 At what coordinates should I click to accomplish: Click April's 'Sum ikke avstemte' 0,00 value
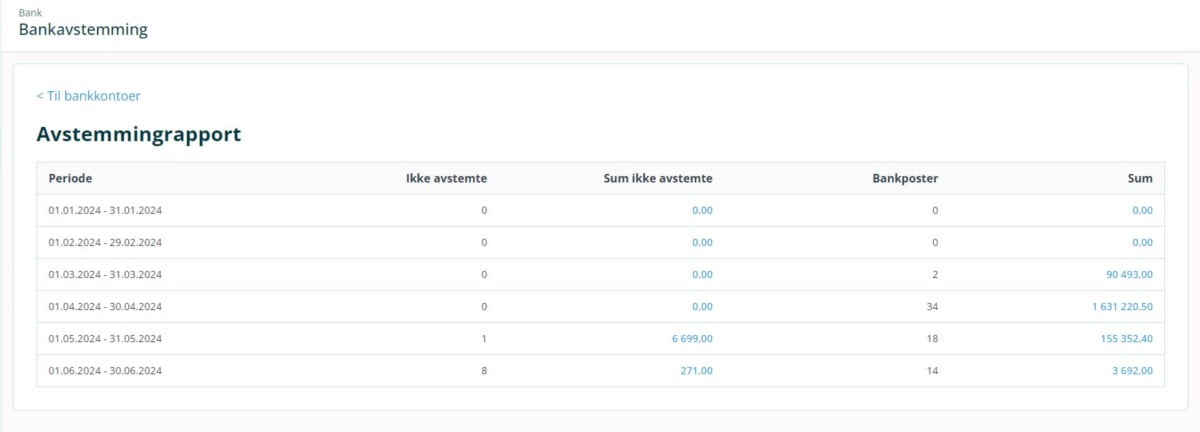701,307
